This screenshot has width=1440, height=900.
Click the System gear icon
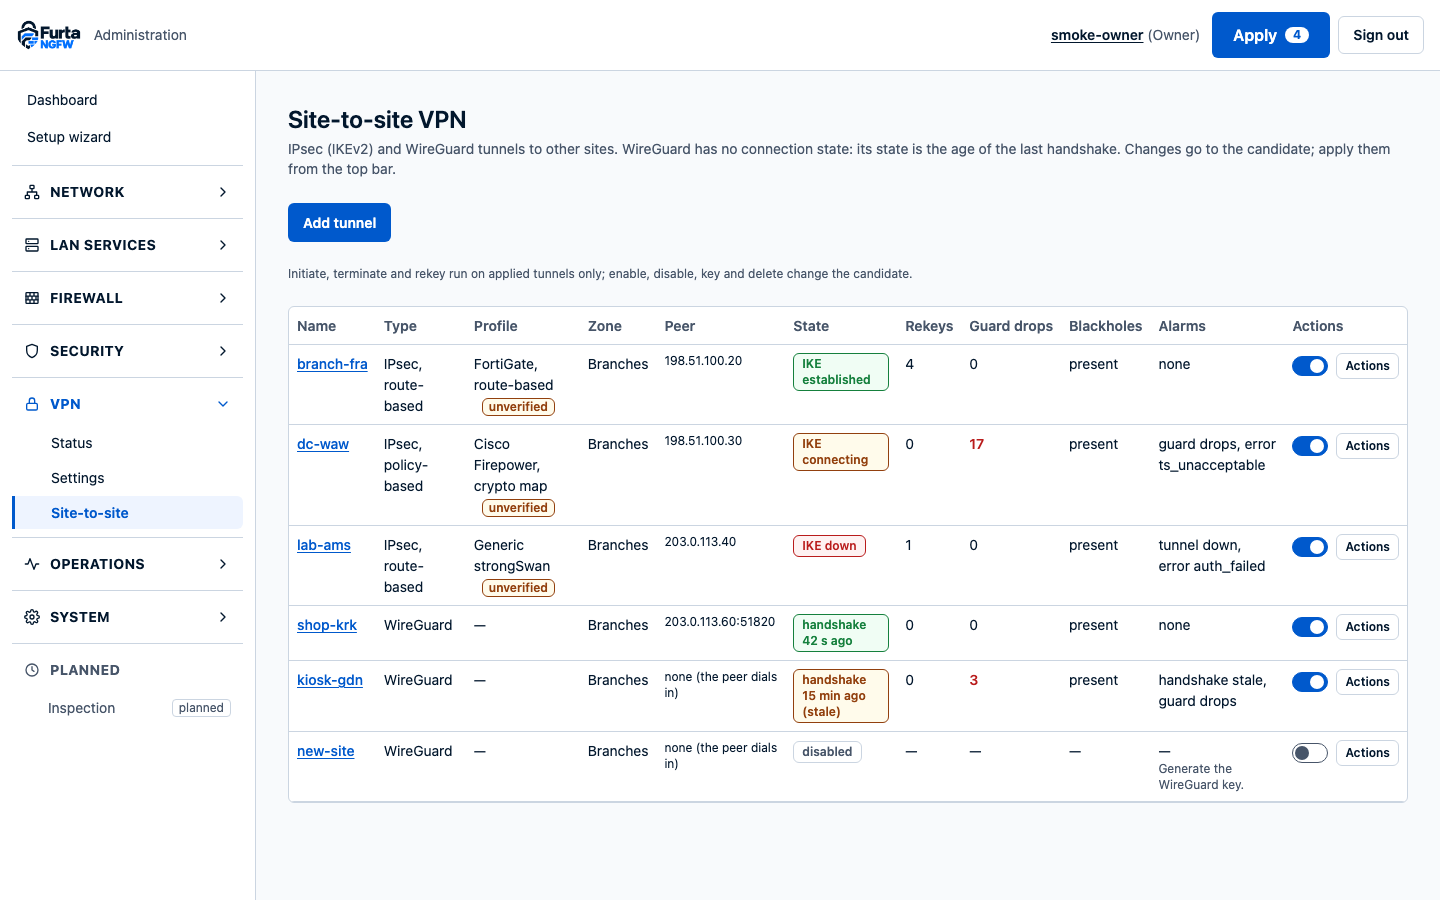pyautogui.click(x=32, y=617)
